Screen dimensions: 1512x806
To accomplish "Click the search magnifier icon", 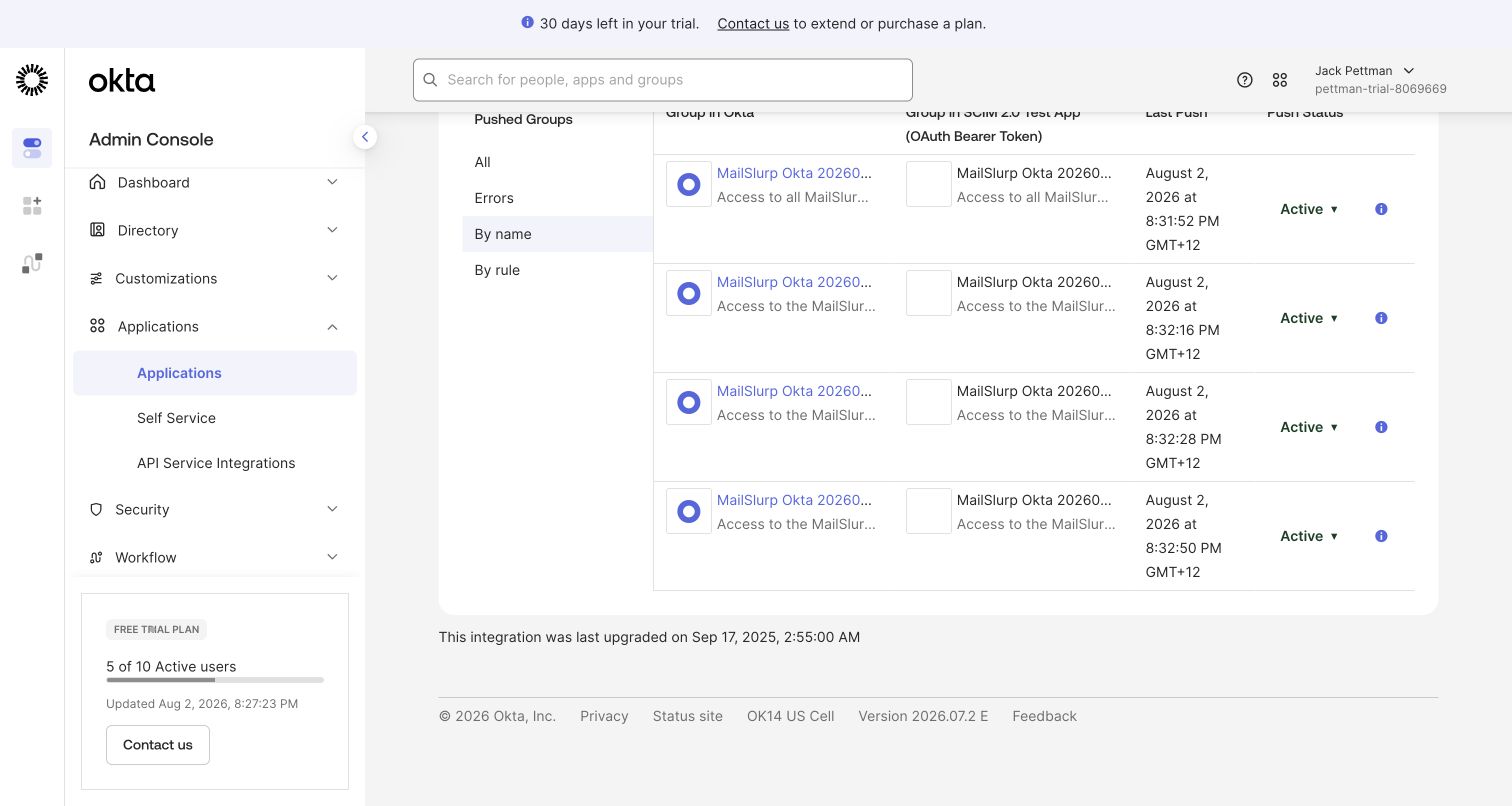I will pos(431,80).
